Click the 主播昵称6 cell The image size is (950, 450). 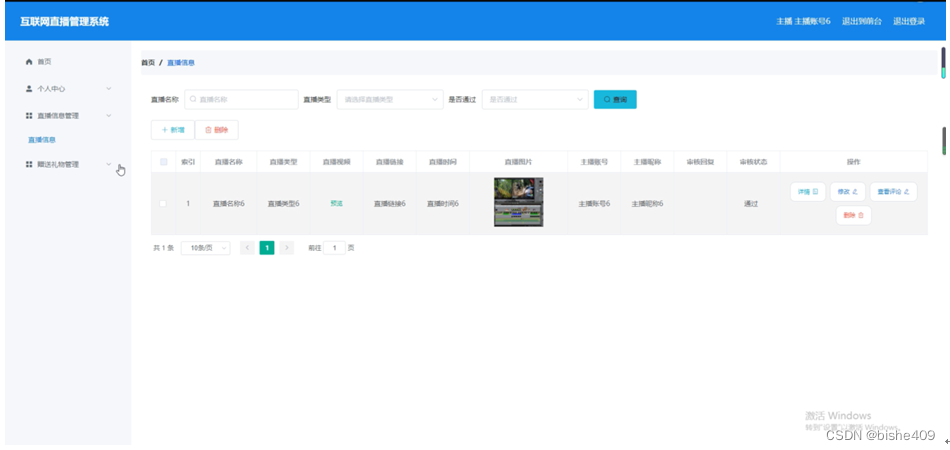coord(647,203)
